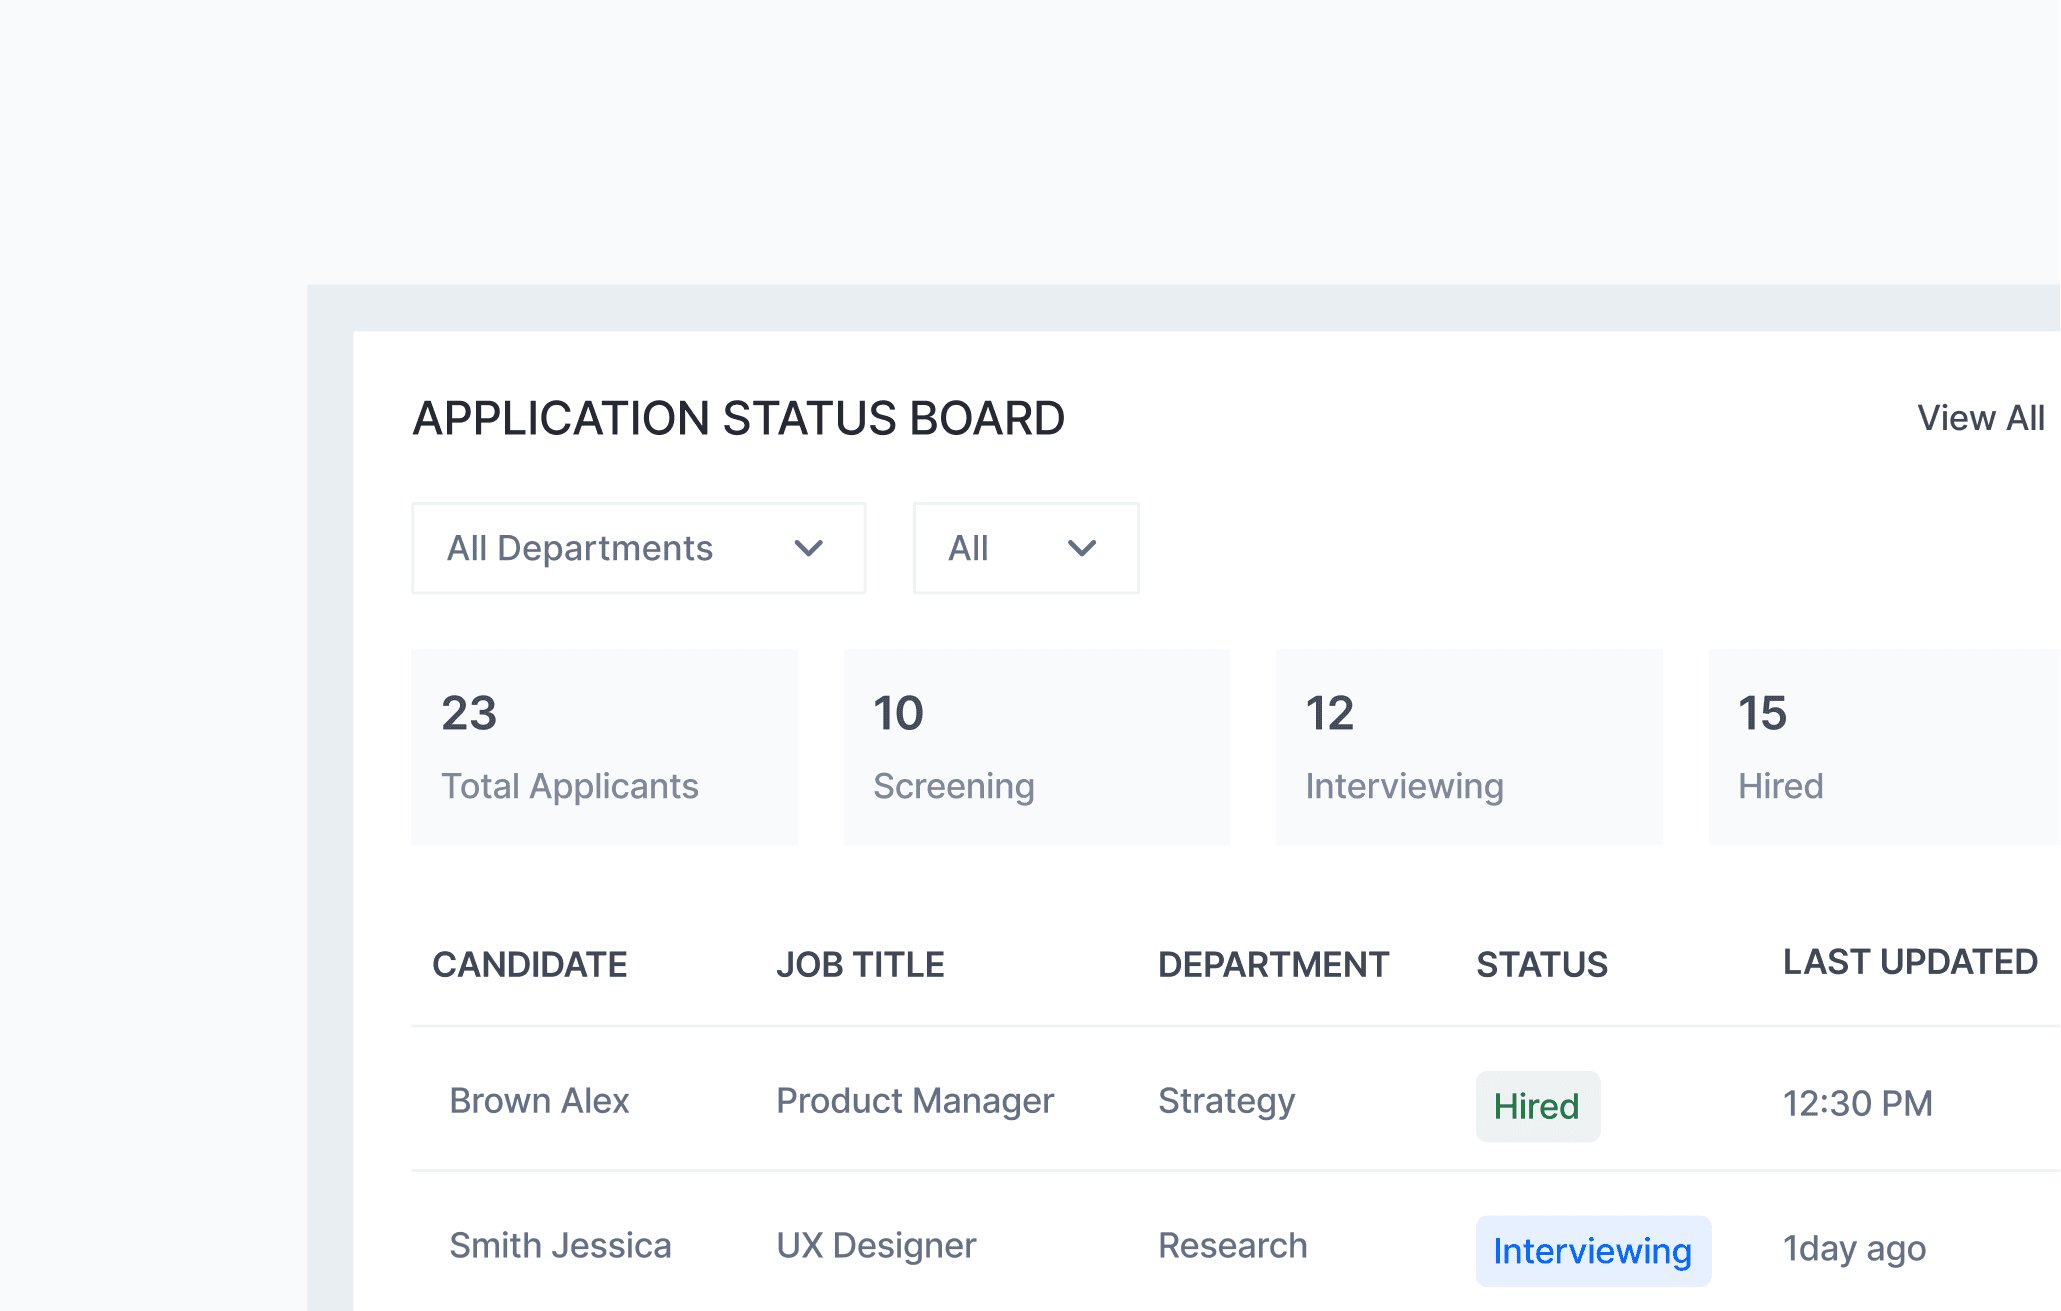
Task: Select the Strategy department entry
Action: point(1226,1101)
